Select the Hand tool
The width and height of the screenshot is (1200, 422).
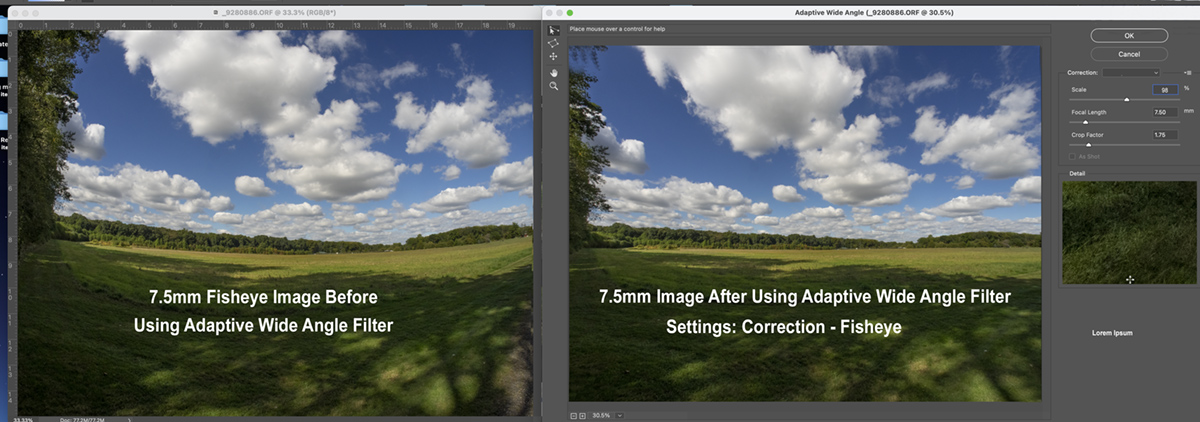[x=553, y=72]
